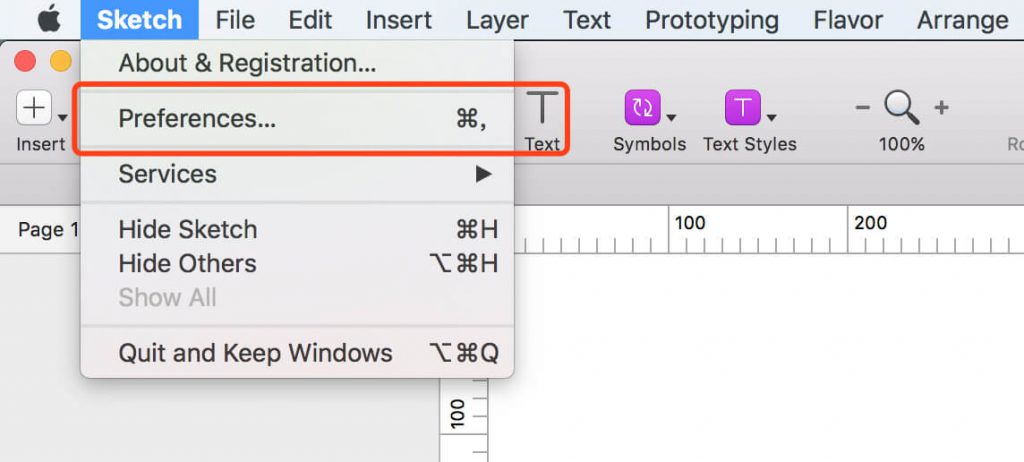Select the Text tool icon
The image size is (1024, 462).
(x=542, y=108)
